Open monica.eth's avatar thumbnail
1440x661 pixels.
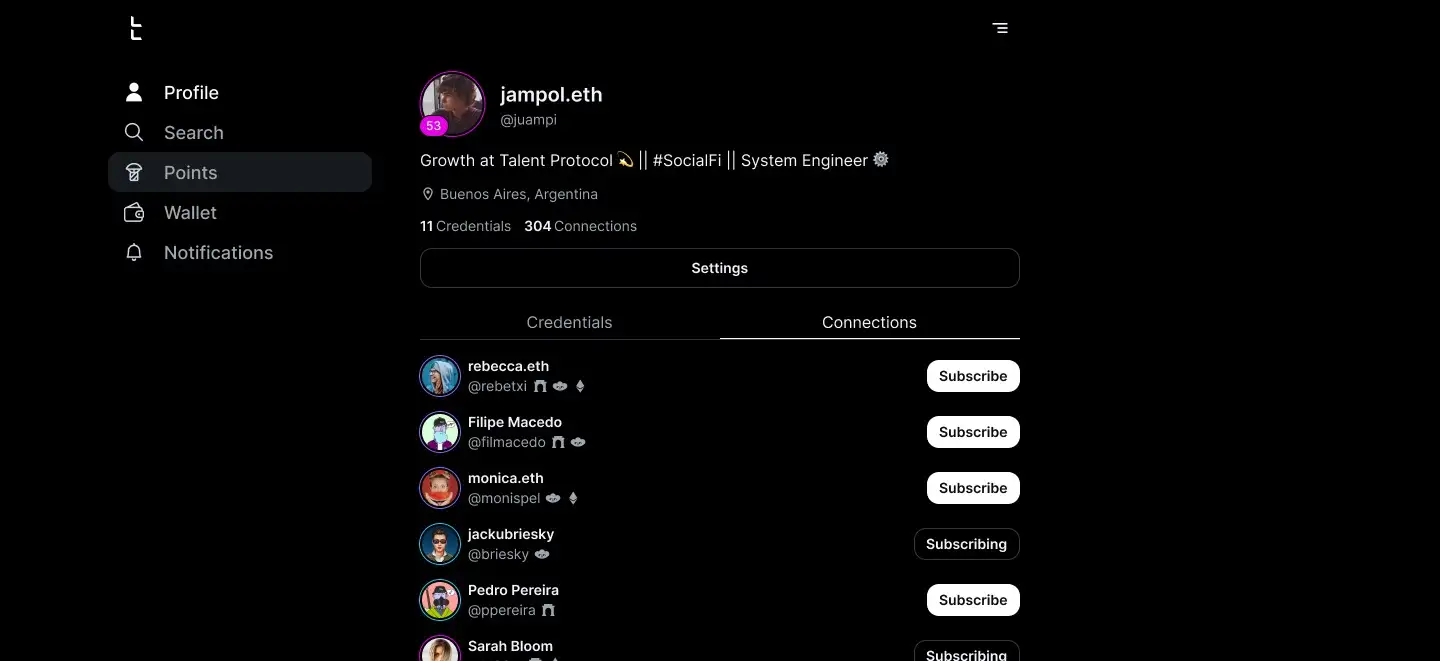[x=440, y=488]
